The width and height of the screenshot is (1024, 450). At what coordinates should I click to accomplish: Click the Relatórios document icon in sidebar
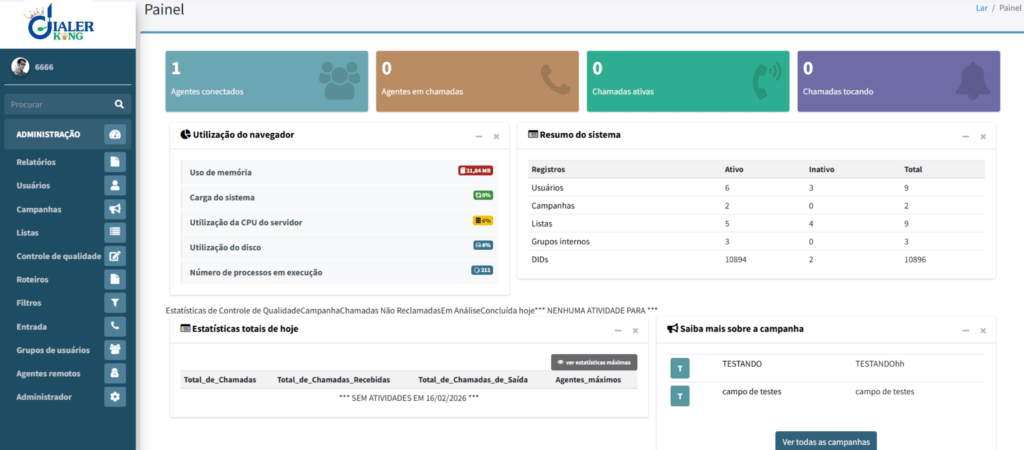coord(115,162)
